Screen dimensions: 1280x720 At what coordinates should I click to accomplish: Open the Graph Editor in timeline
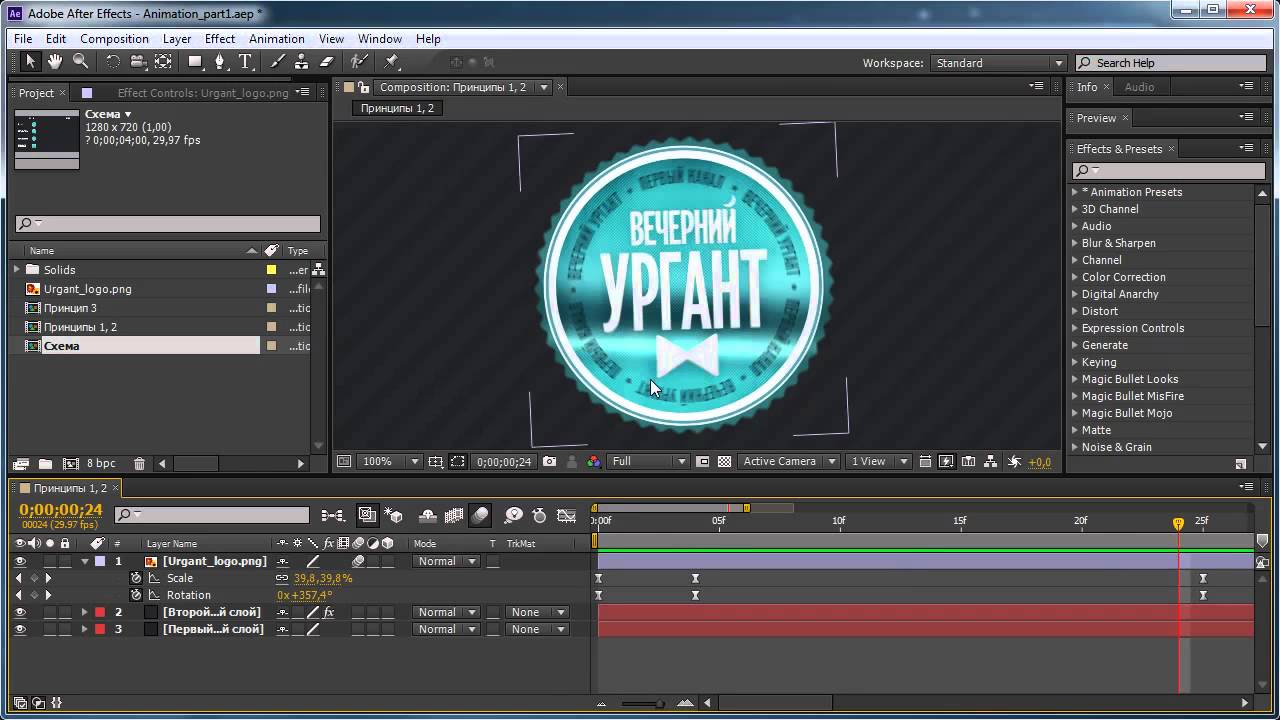tap(566, 516)
